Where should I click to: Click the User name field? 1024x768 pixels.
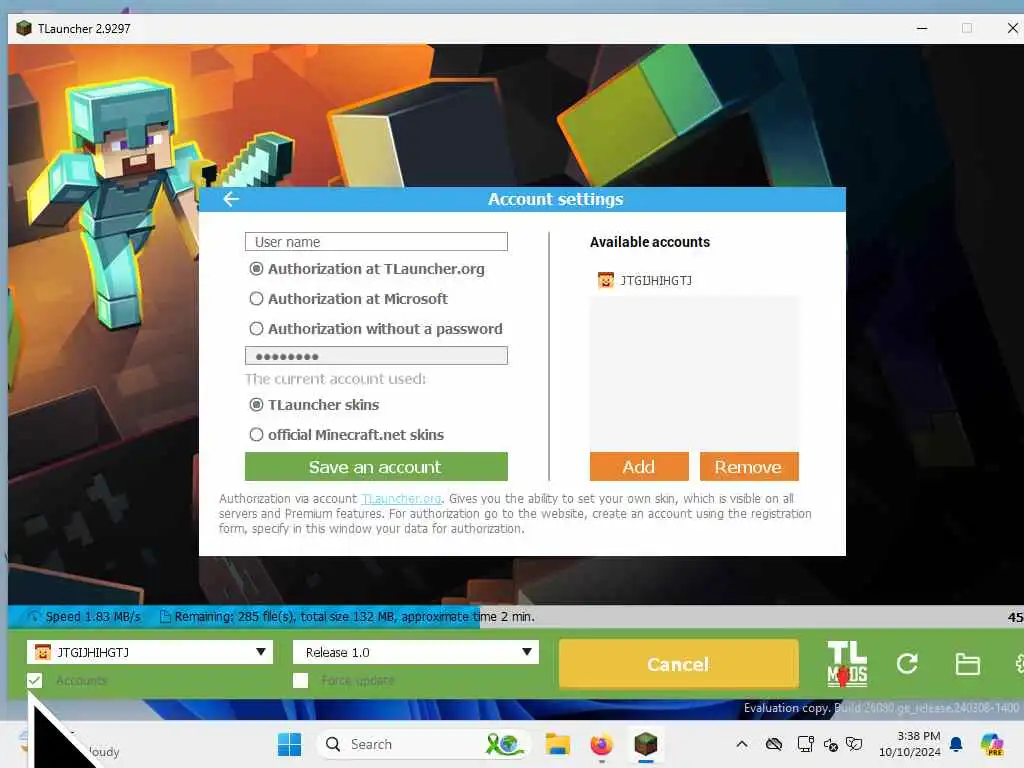(376, 242)
